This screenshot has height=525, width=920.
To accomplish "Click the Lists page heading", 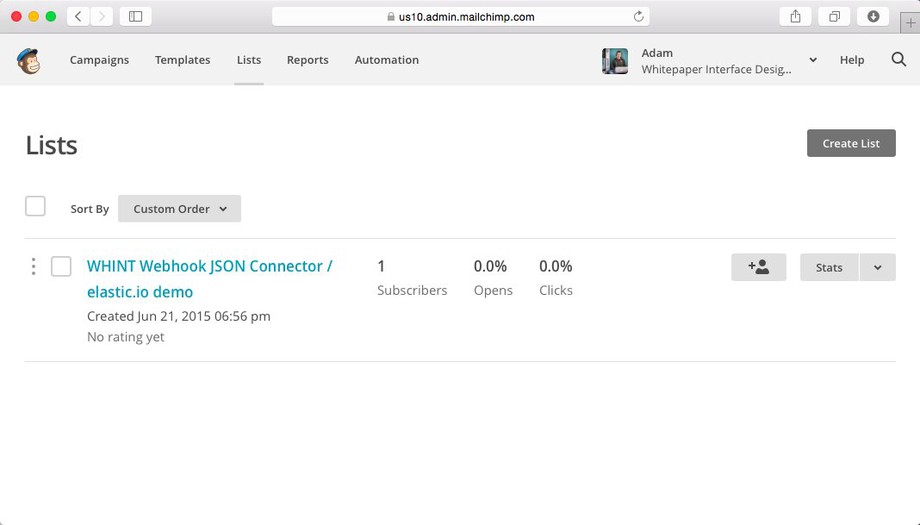I will [52, 145].
